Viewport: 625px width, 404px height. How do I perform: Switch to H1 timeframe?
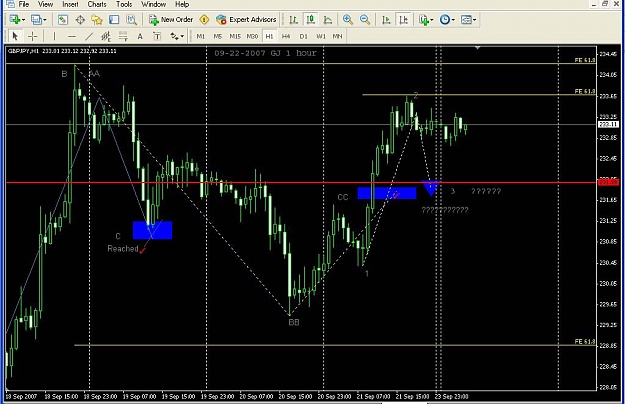[x=269, y=36]
